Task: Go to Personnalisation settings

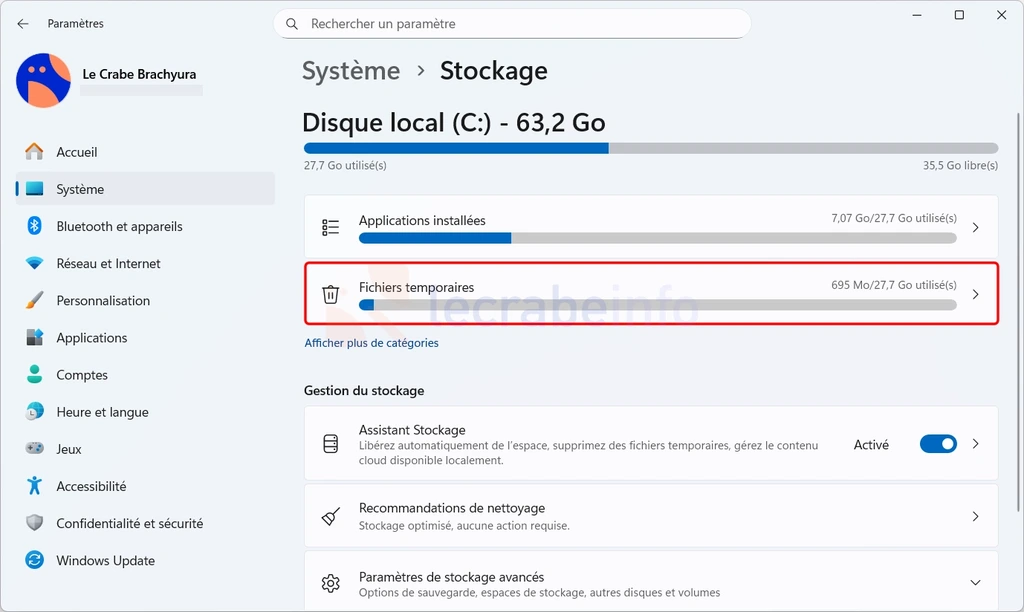Action: click(145, 300)
